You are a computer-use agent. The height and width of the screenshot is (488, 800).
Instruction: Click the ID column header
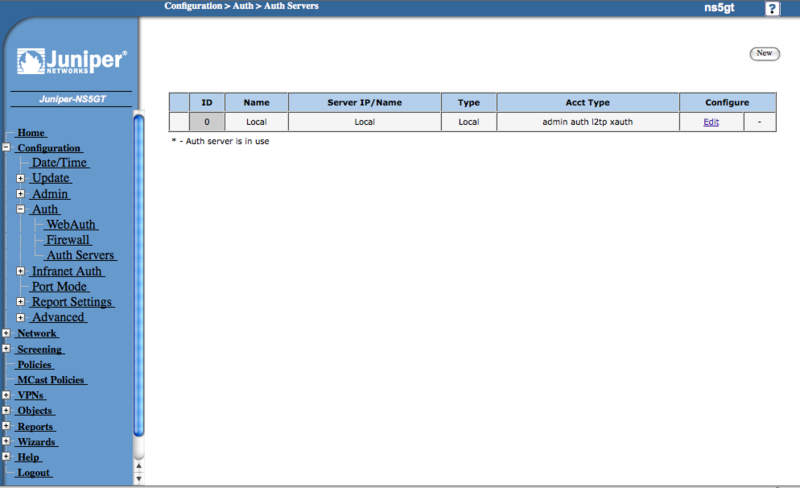pos(207,103)
